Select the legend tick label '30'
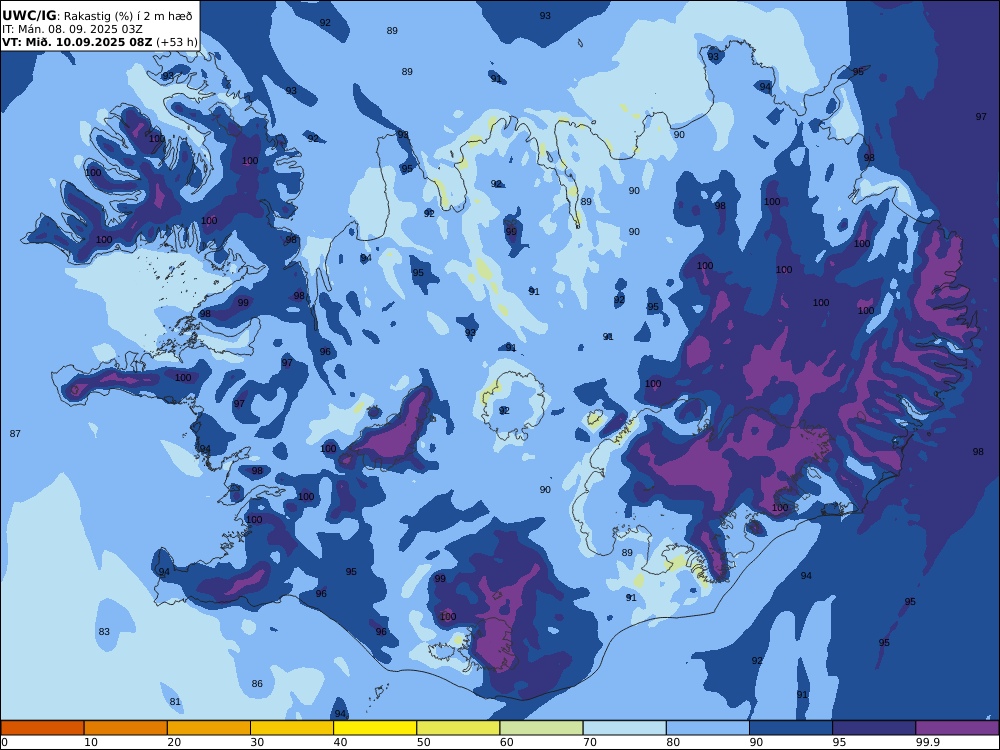This screenshot has height=750, width=1000. pyautogui.click(x=257, y=742)
